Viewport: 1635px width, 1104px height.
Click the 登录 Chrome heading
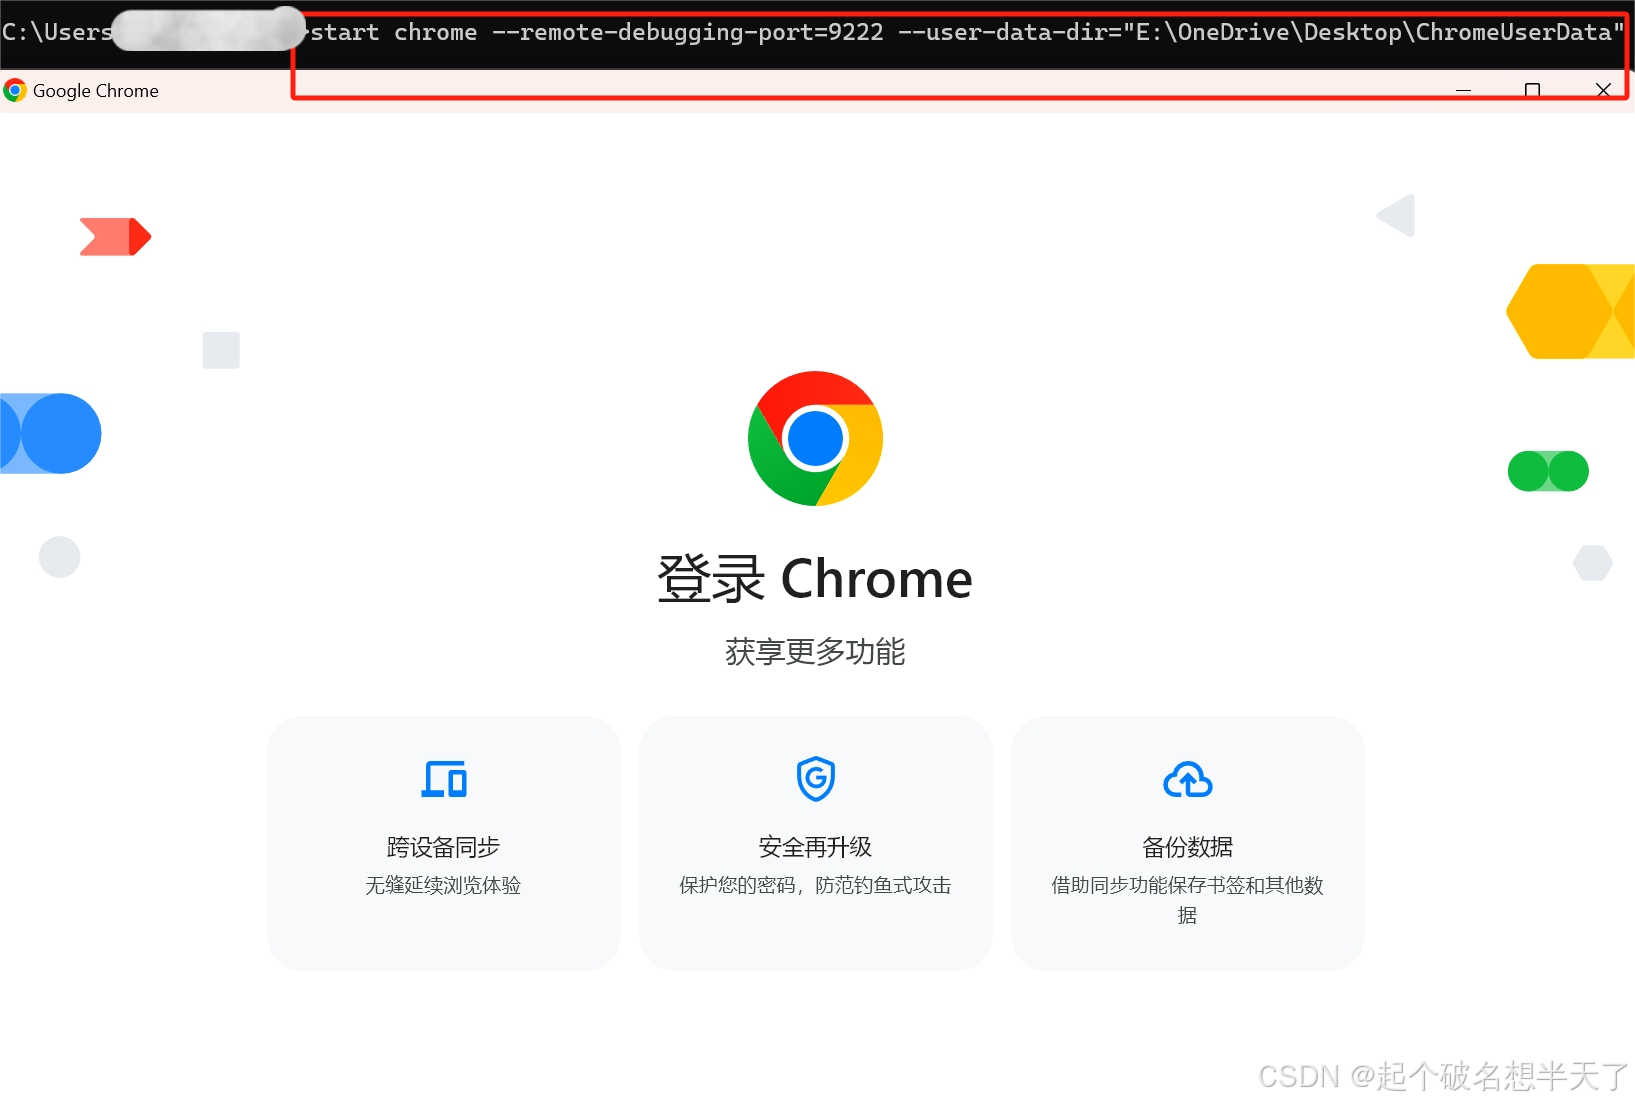pyautogui.click(x=815, y=579)
